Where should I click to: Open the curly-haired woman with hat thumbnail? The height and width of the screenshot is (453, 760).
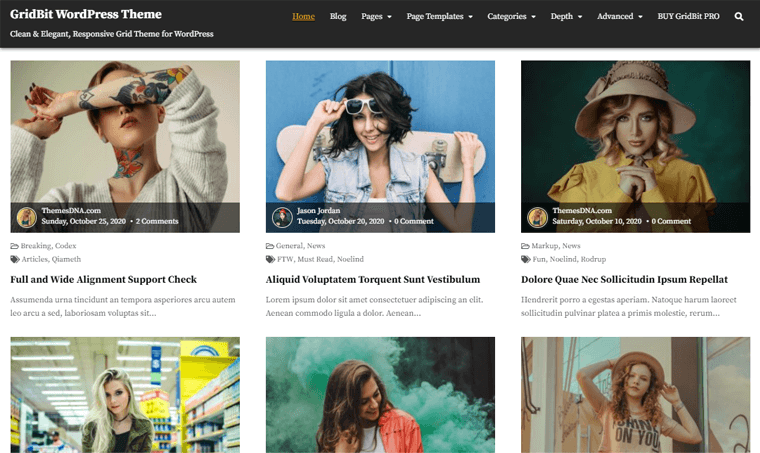(x=635, y=395)
